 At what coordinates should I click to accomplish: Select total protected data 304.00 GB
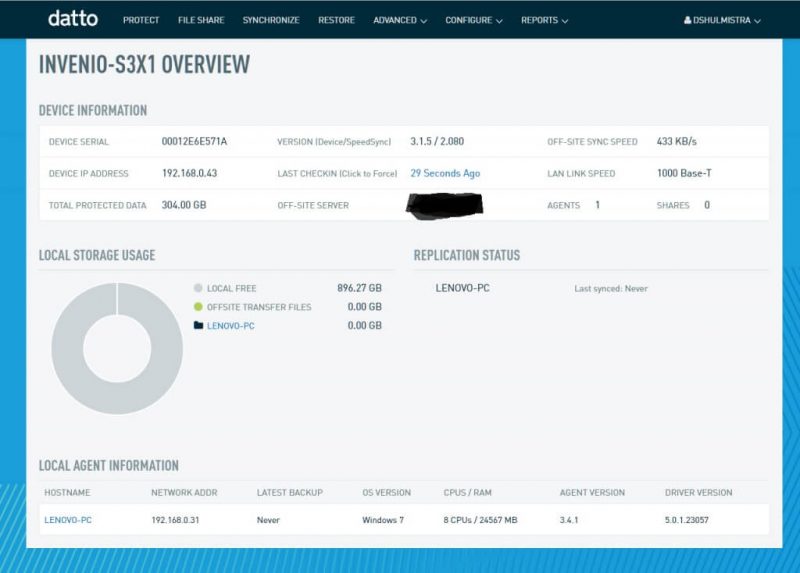pyautogui.click(x=184, y=205)
